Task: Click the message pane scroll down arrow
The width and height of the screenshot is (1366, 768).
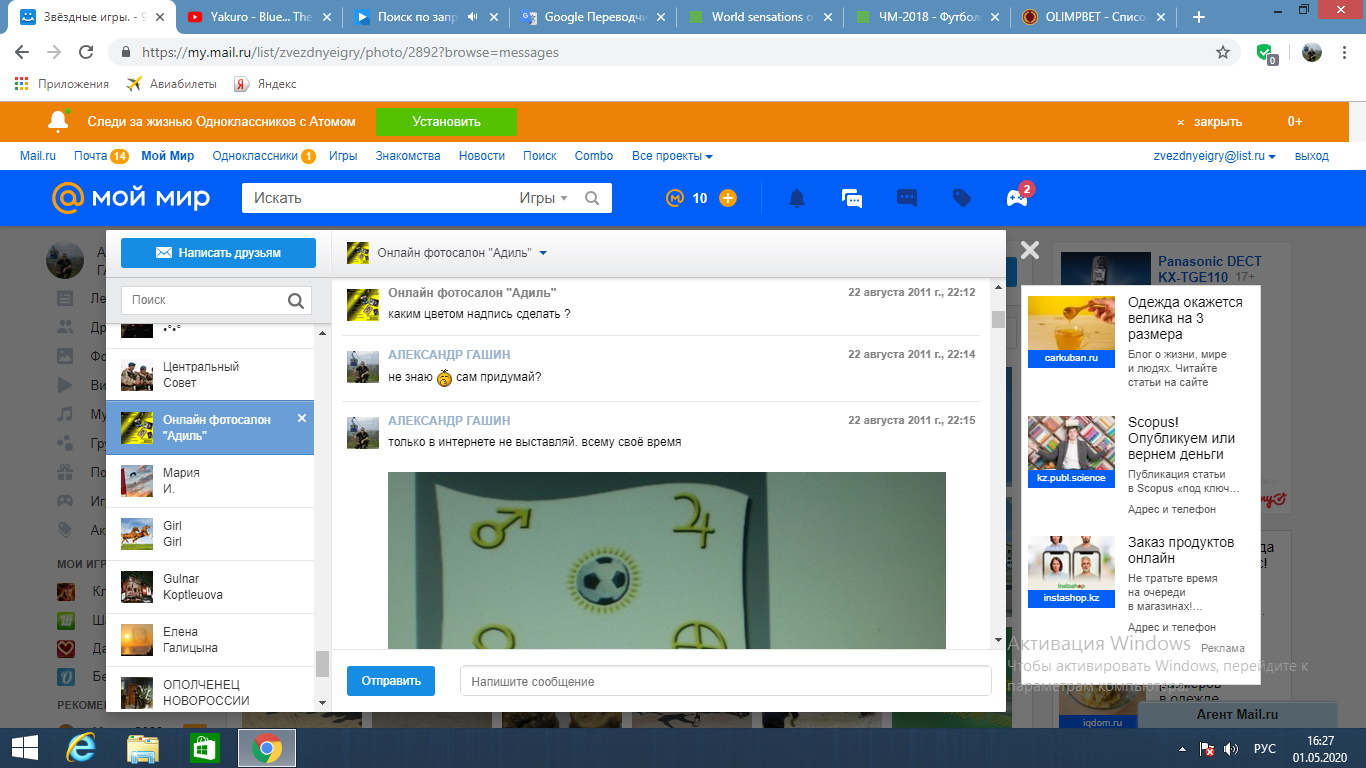Action: coord(998,639)
